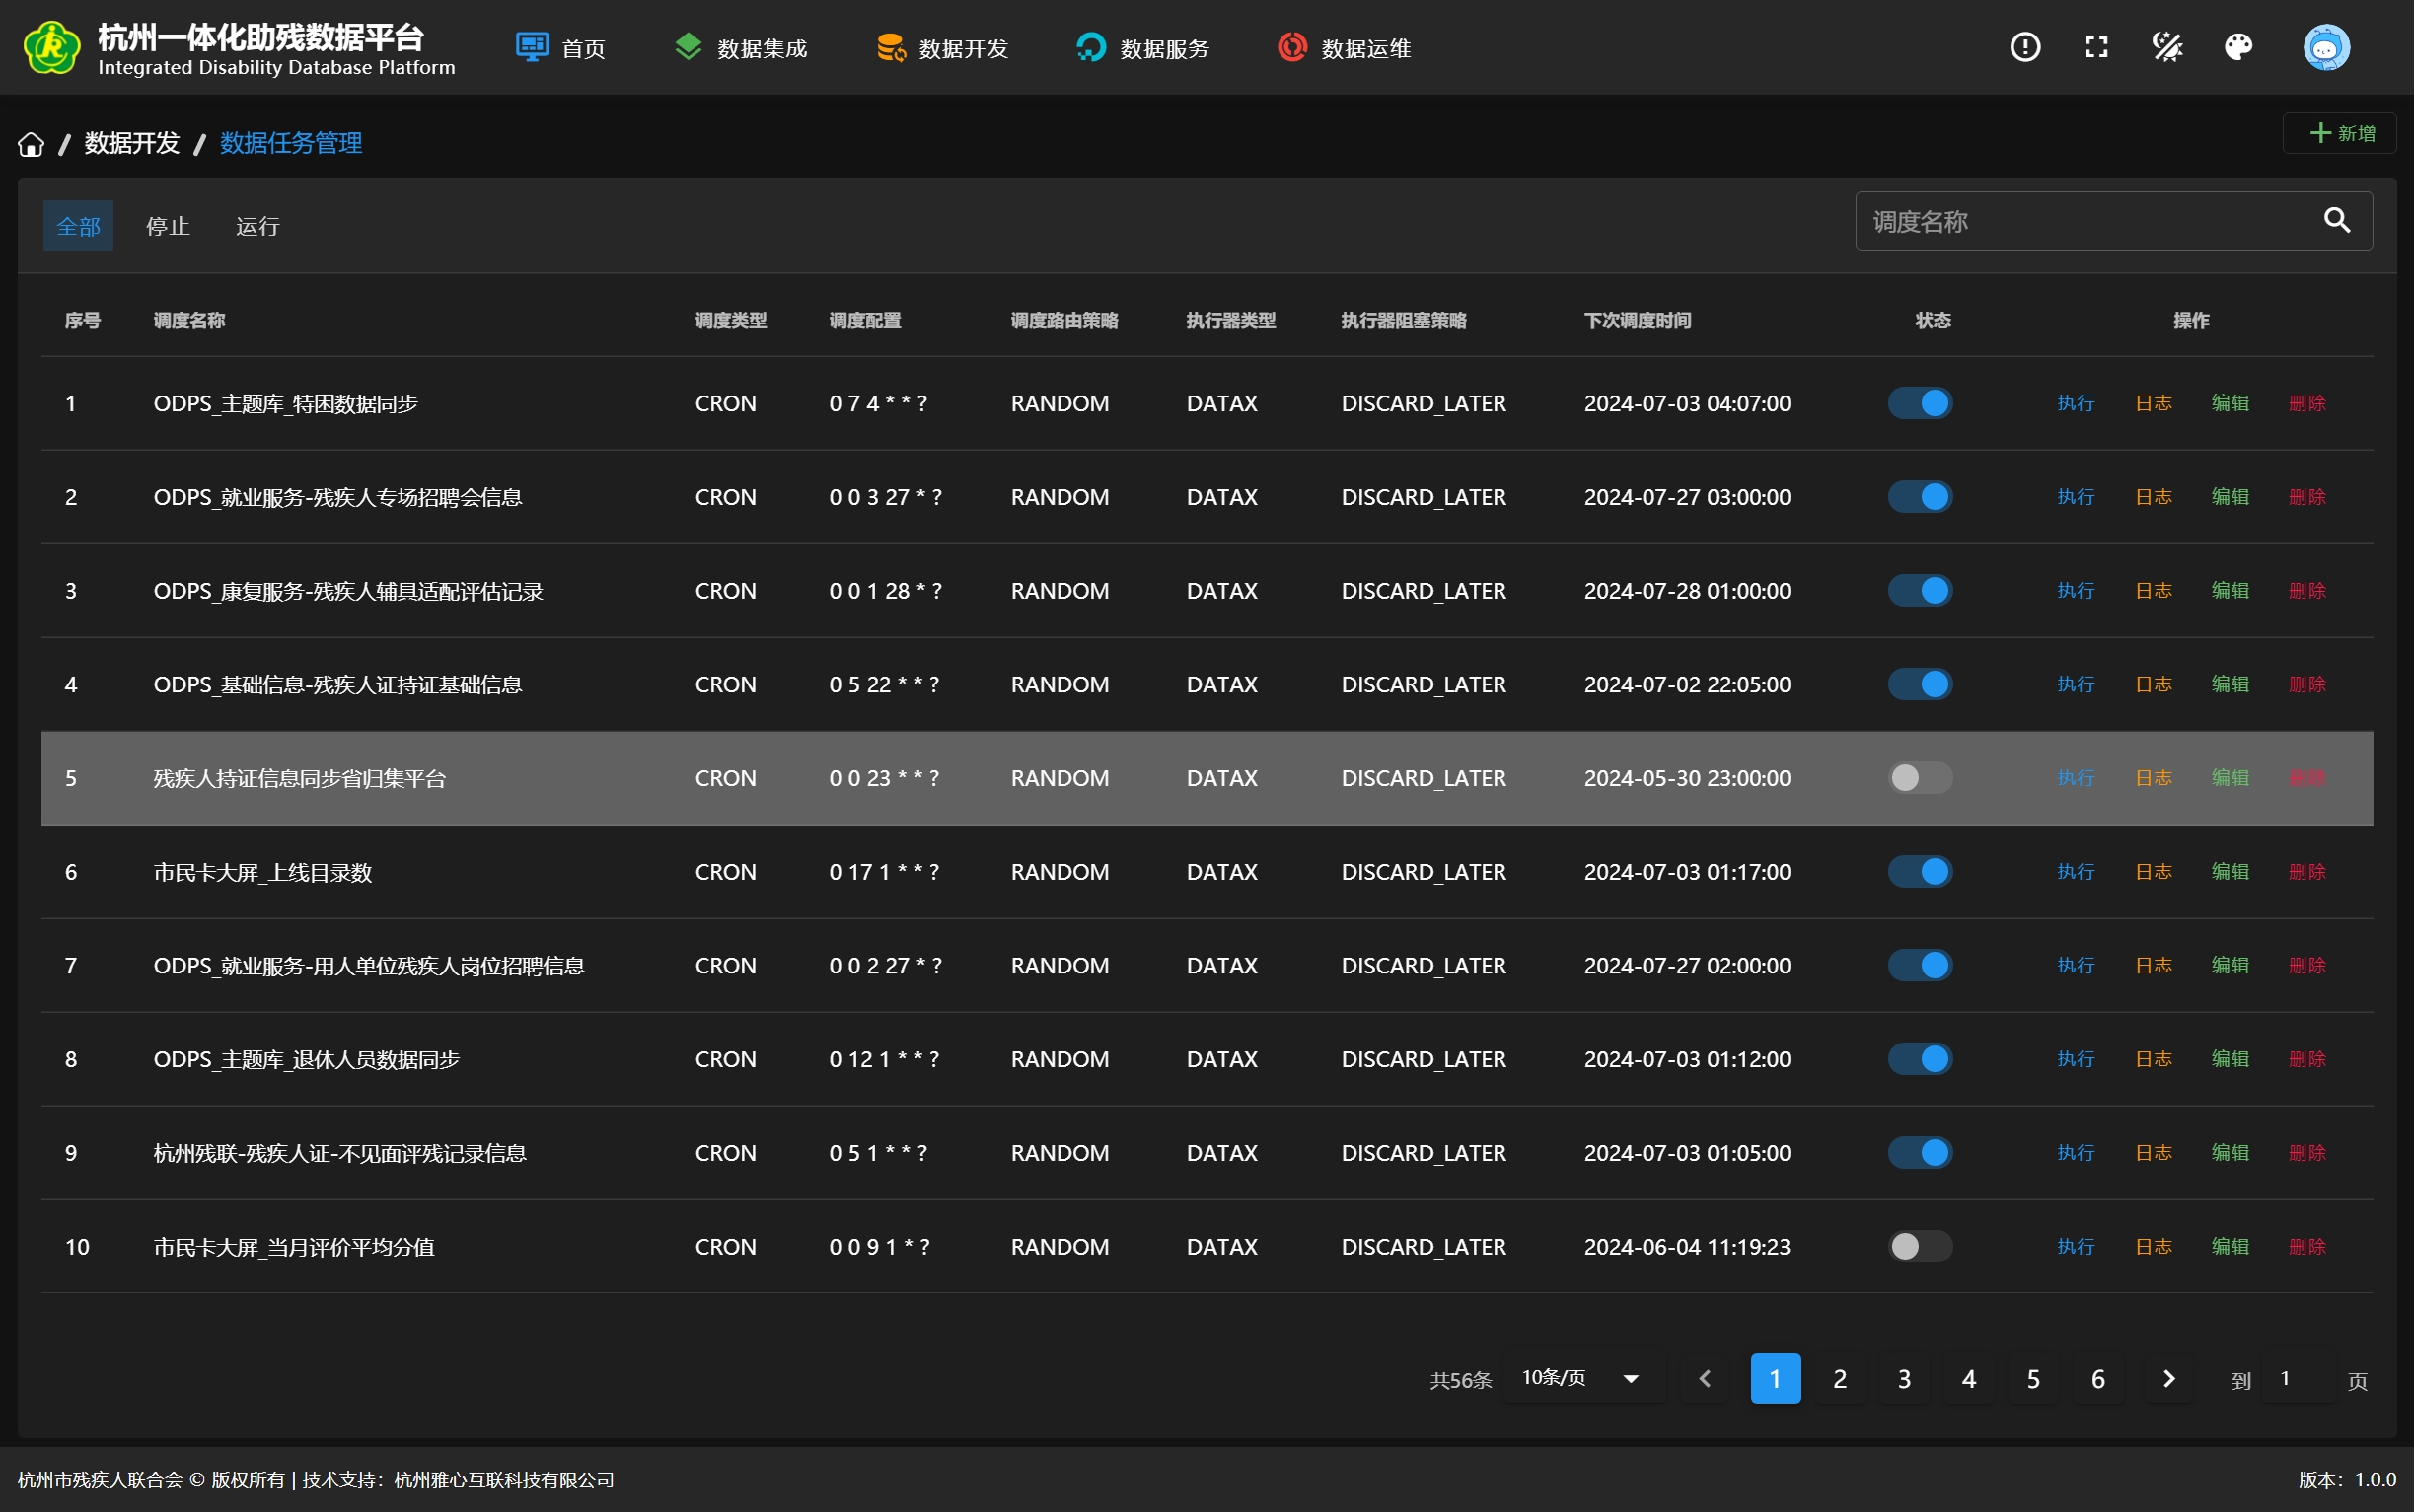Toggle status of 残疾人证持证基础信息 task
This screenshot has height=1512, width=2415.
point(1921,685)
